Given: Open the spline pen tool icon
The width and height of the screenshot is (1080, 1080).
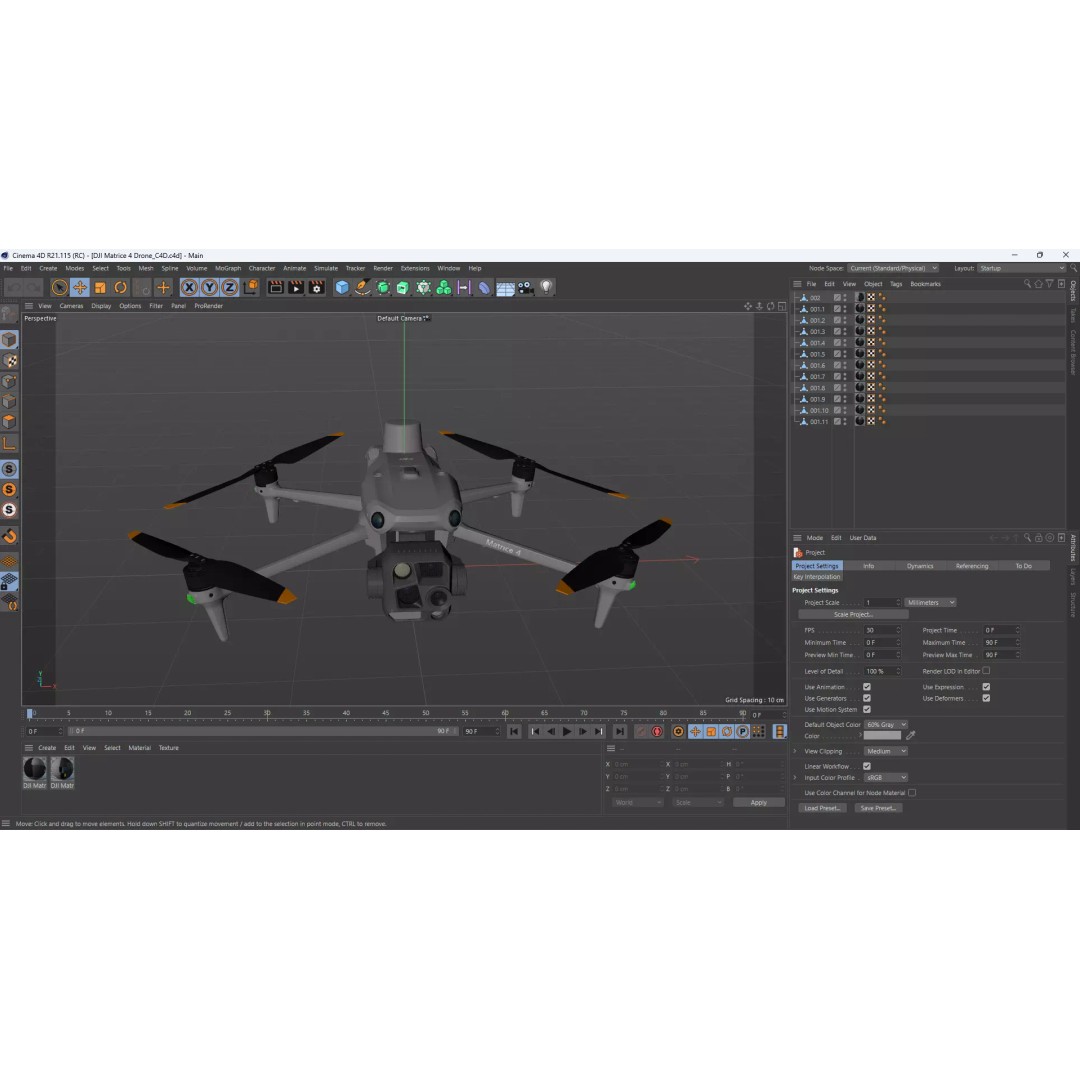Looking at the screenshot, I should click(362, 287).
